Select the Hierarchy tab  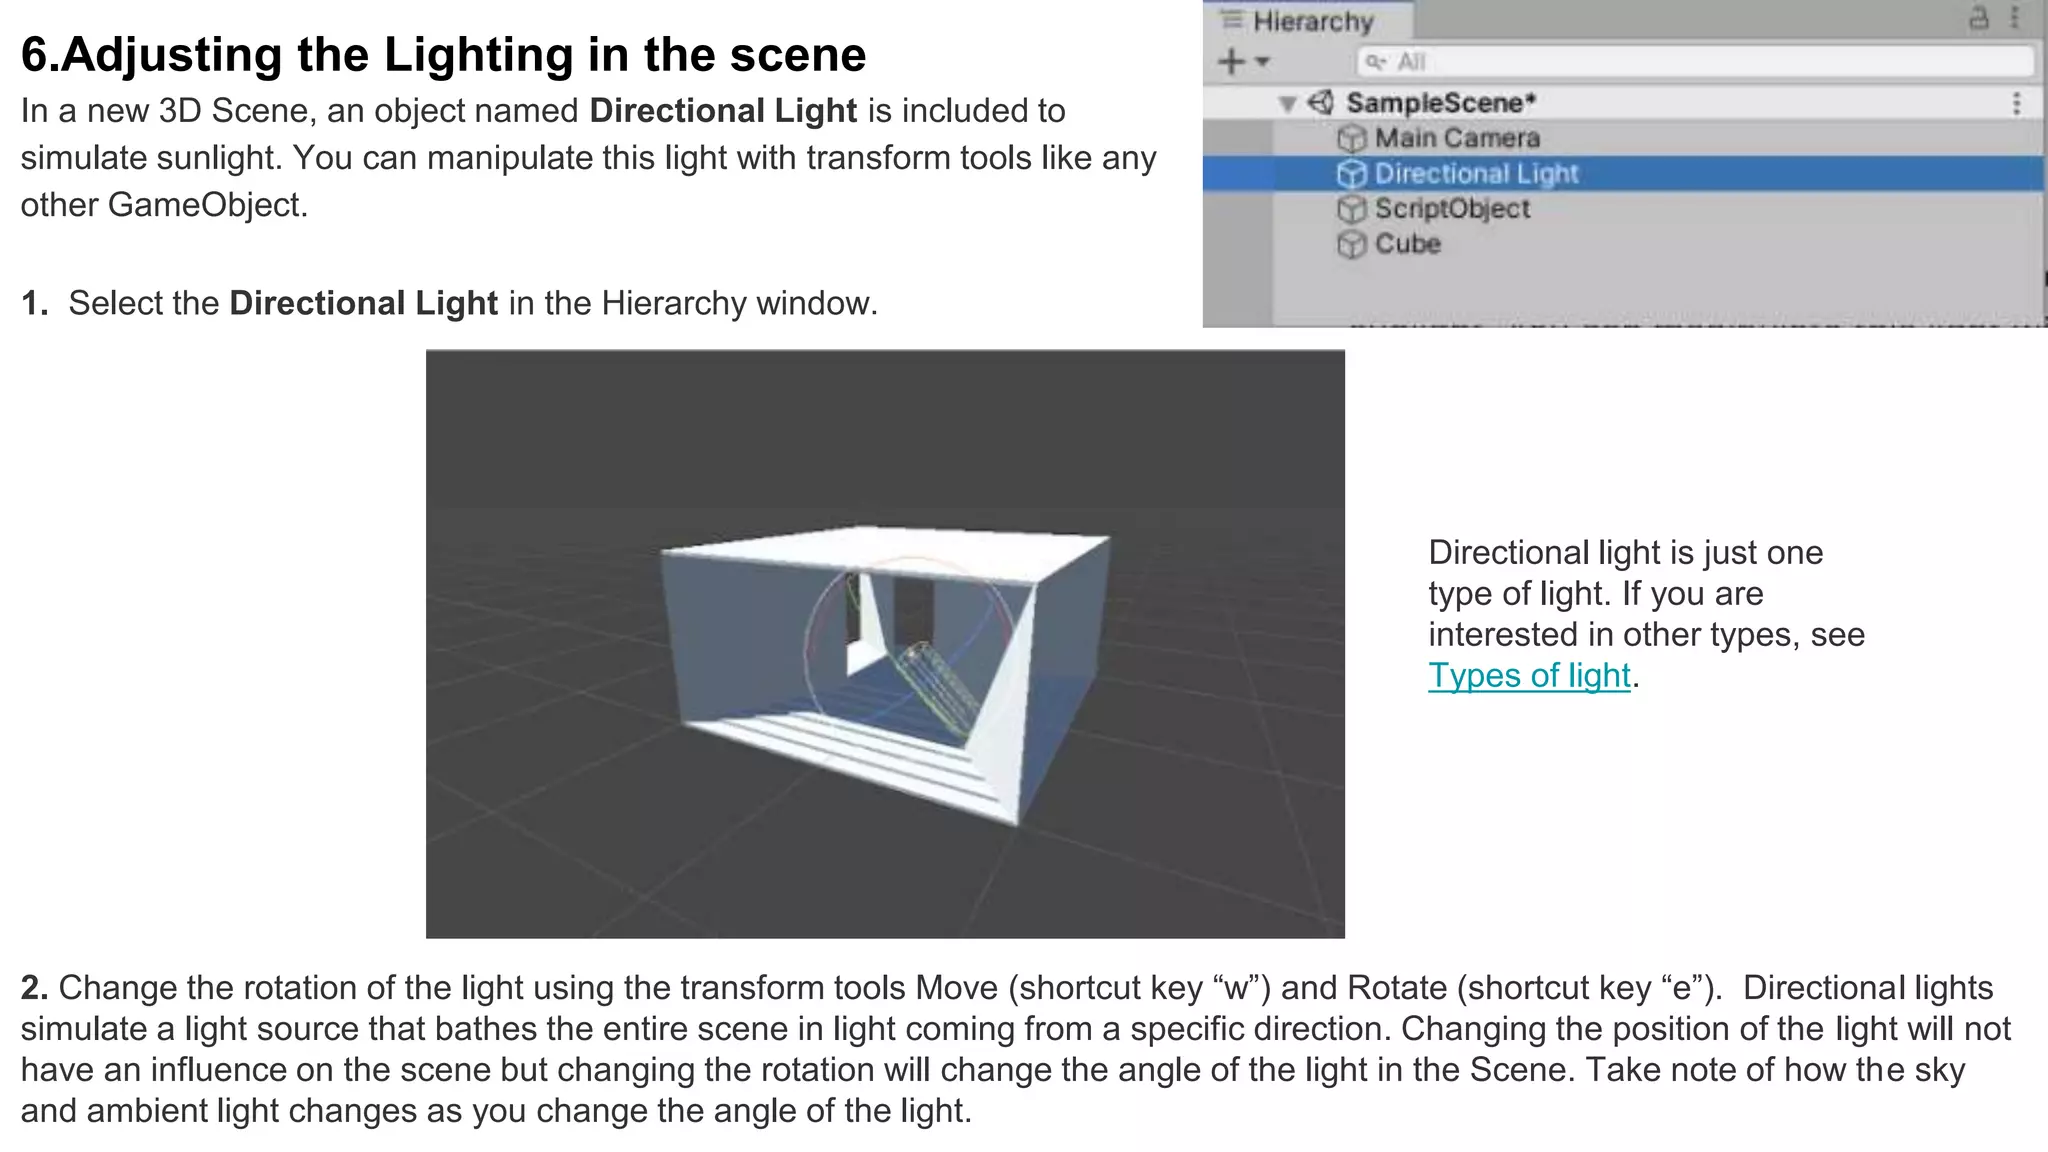point(1308,21)
